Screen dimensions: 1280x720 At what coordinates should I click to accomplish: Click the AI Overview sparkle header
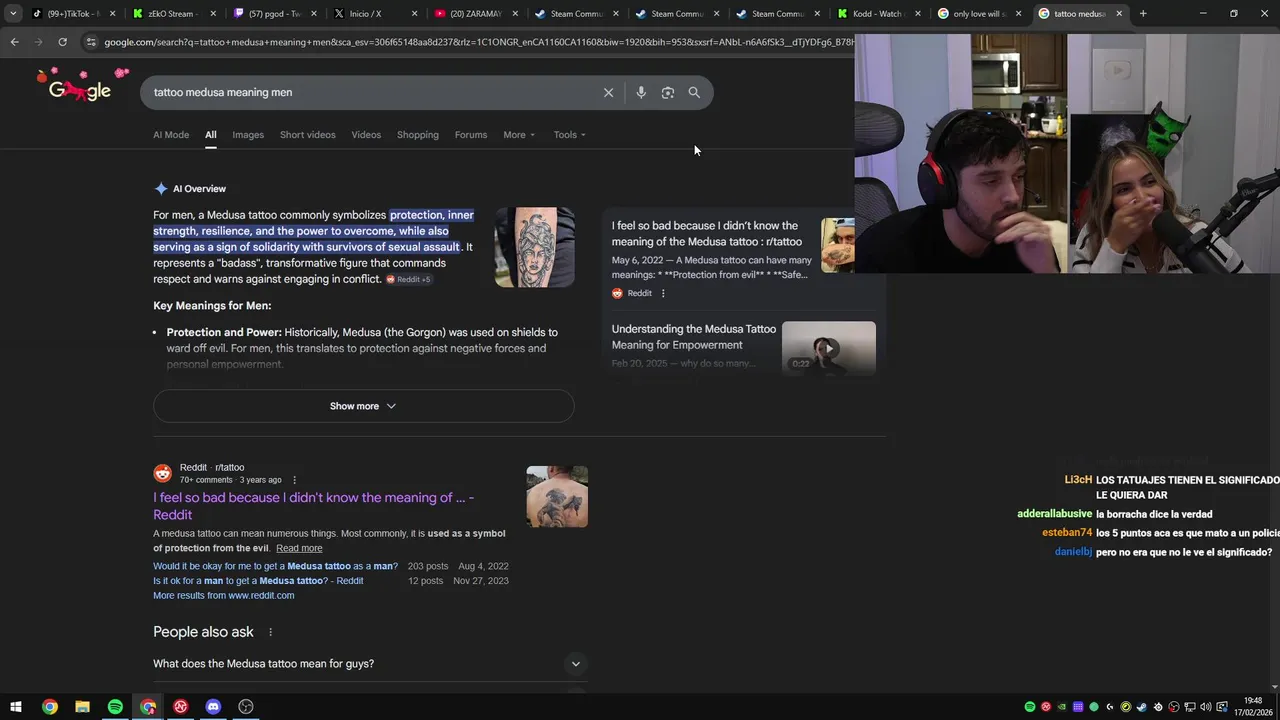click(x=190, y=189)
